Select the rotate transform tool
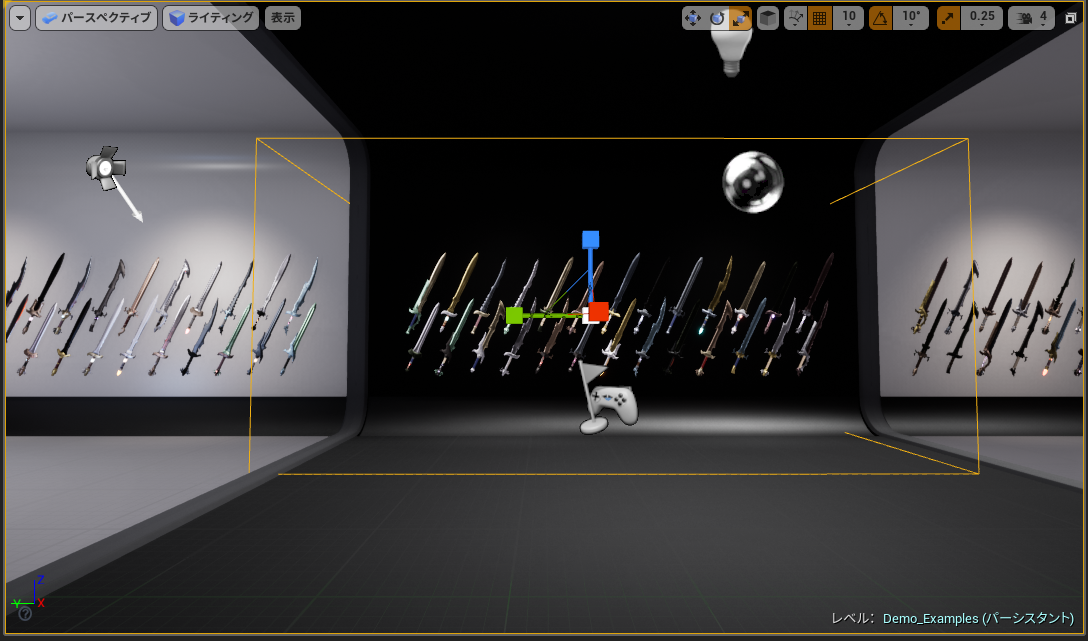The width and height of the screenshot is (1088, 641). [x=717, y=19]
